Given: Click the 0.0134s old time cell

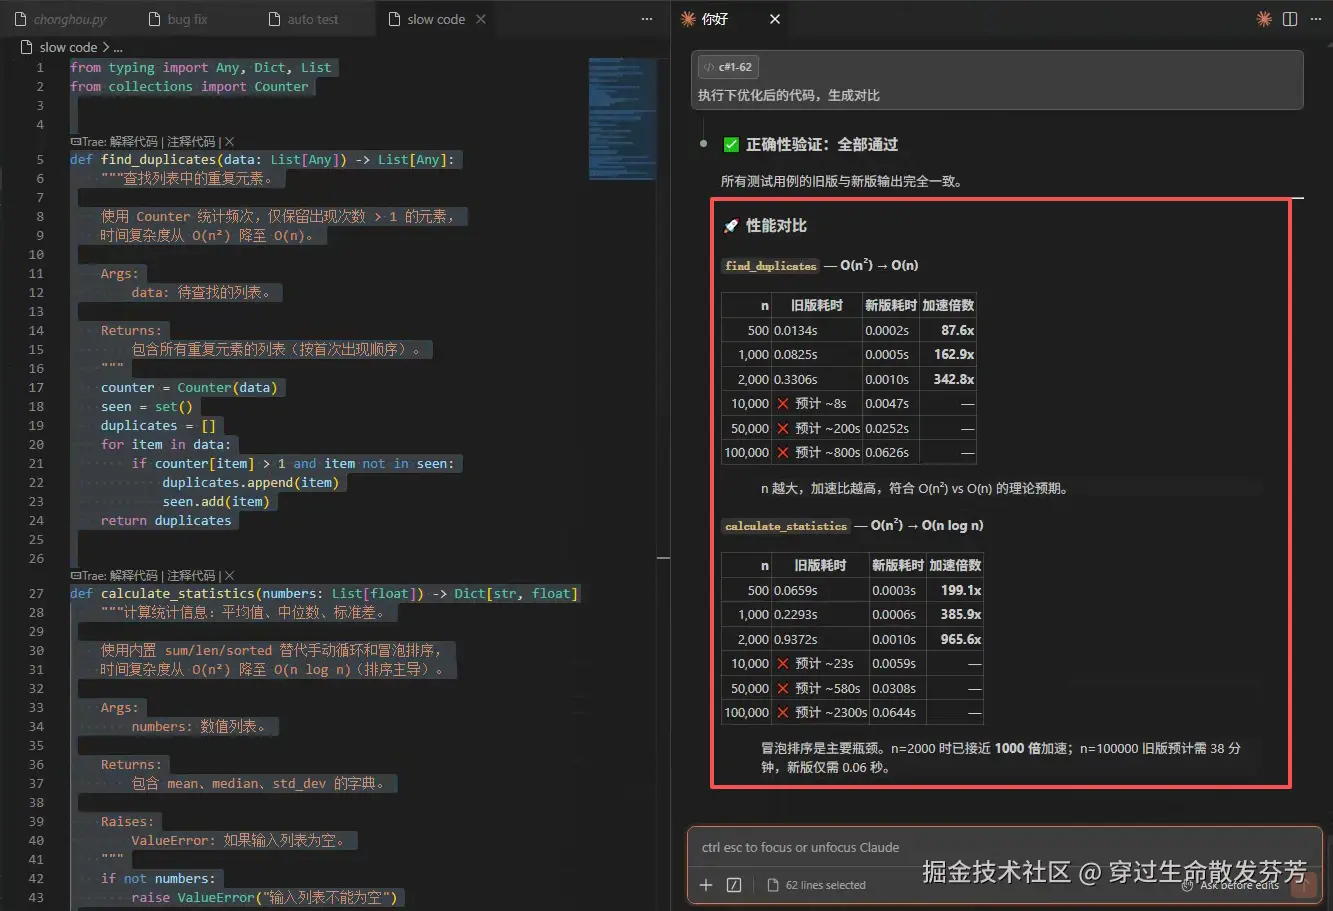Looking at the screenshot, I should (x=817, y=330).
